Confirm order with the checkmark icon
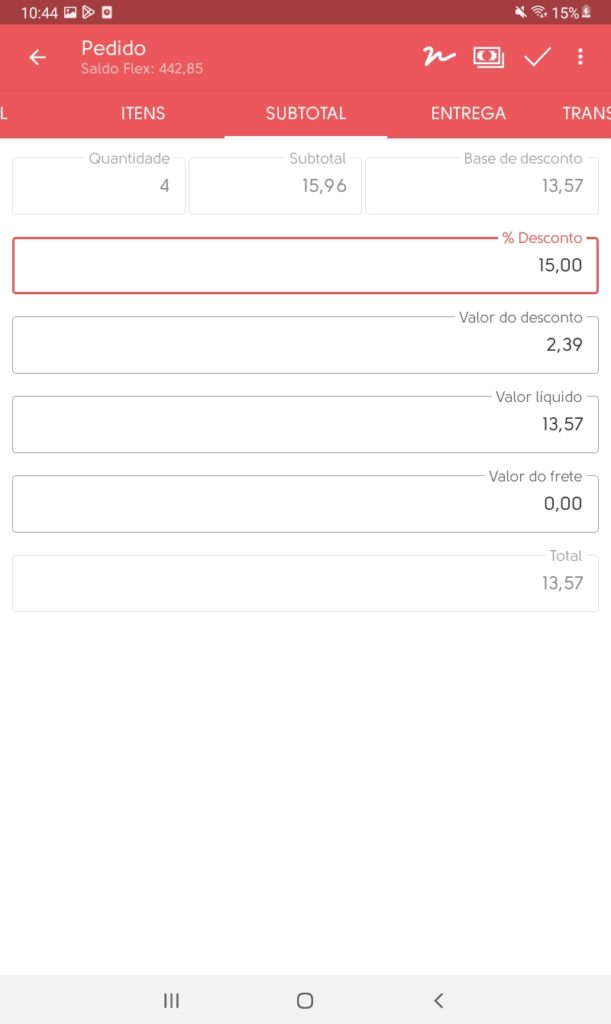 [538, 57]
